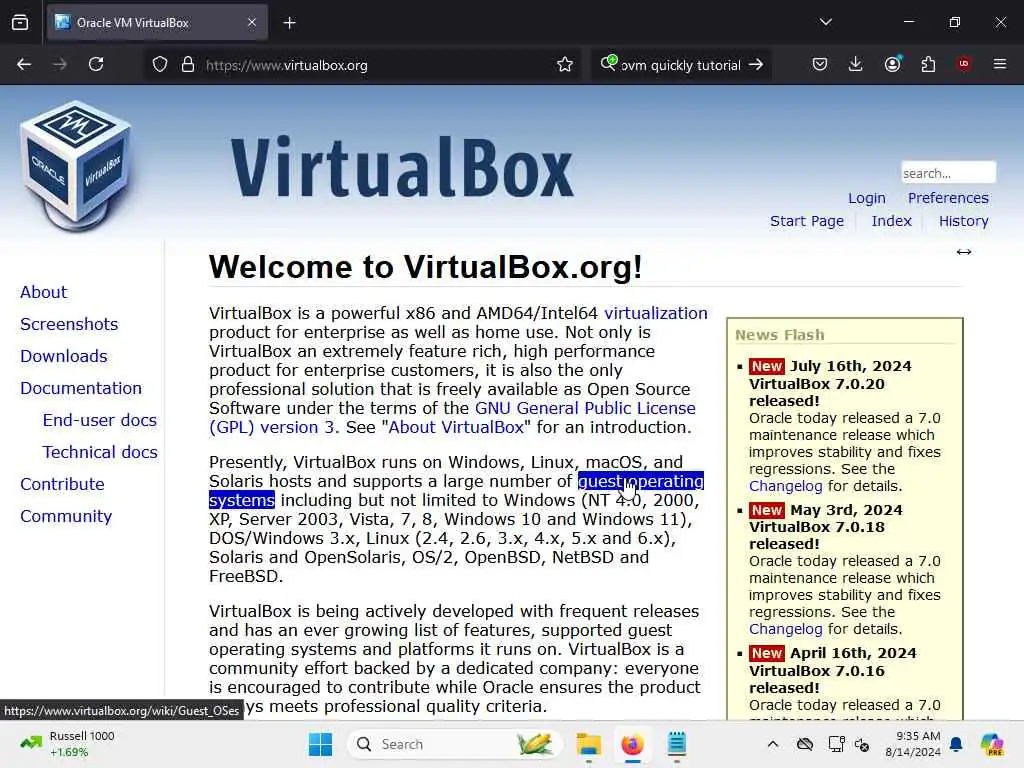Click the VirtualBox cube logo
The height and width of the screenshot is (768, 1024).
76,165
